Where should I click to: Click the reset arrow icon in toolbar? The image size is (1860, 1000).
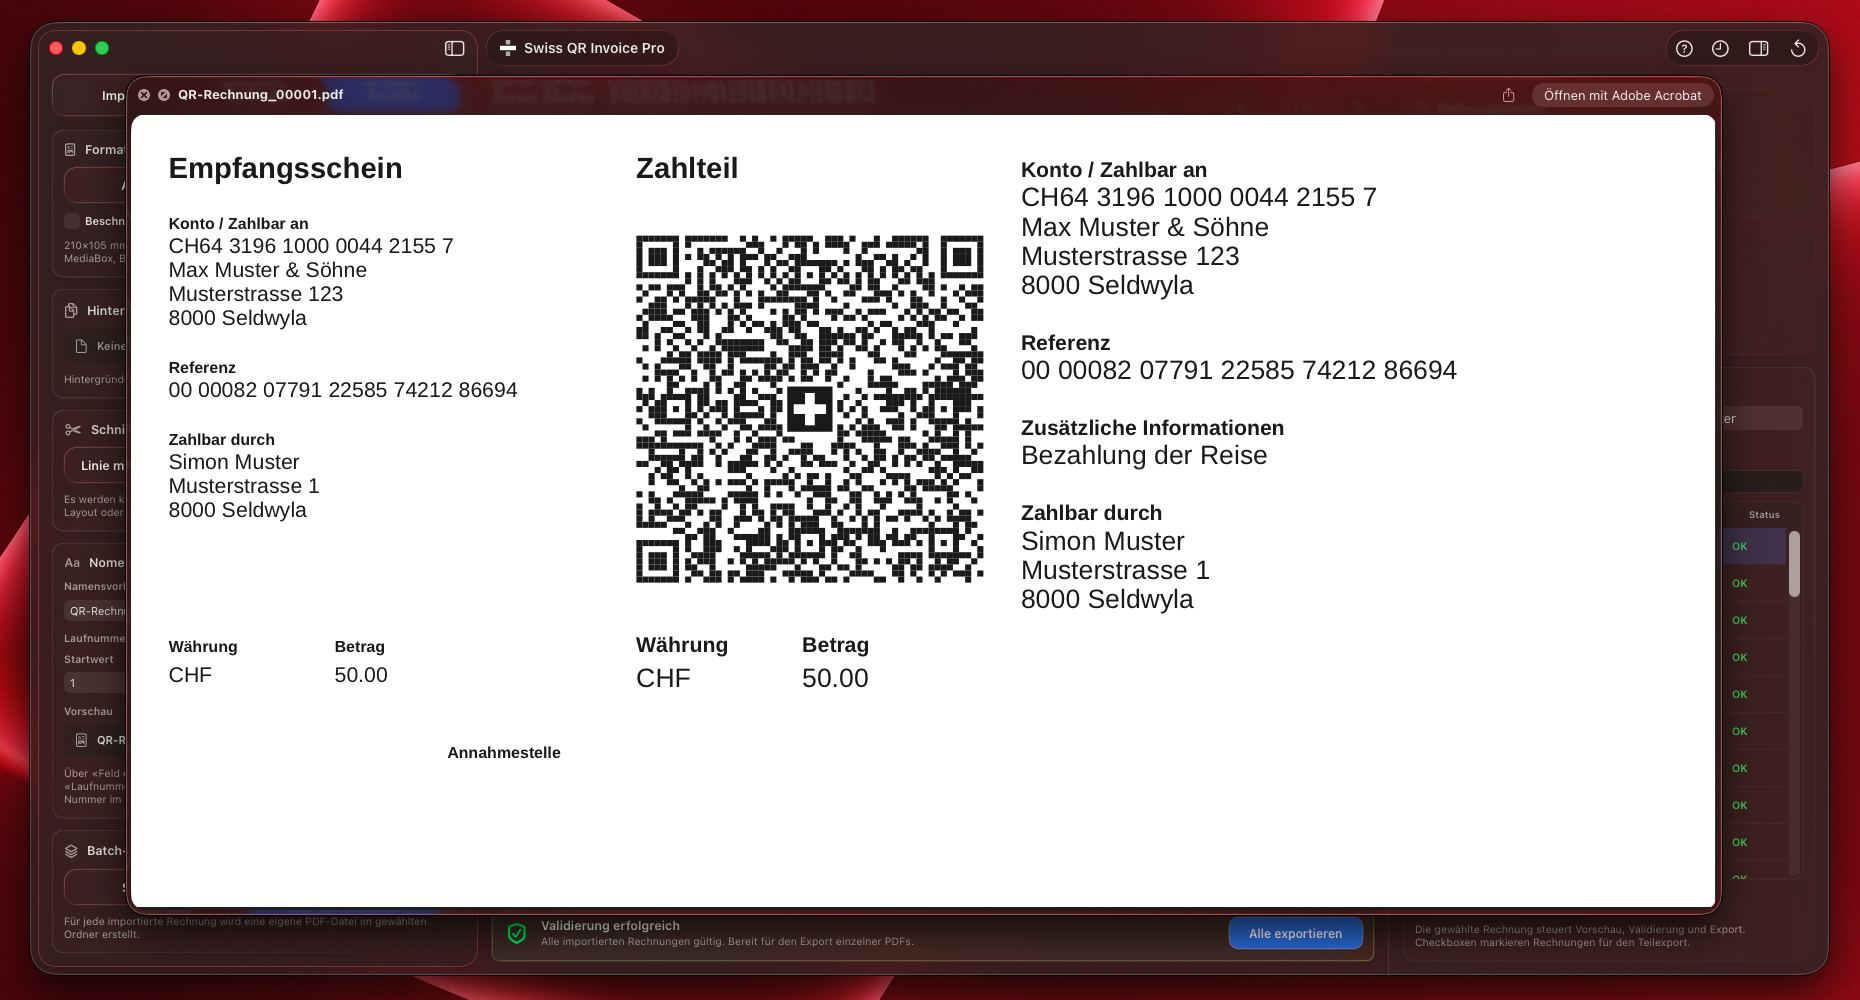coord(1798,48)
